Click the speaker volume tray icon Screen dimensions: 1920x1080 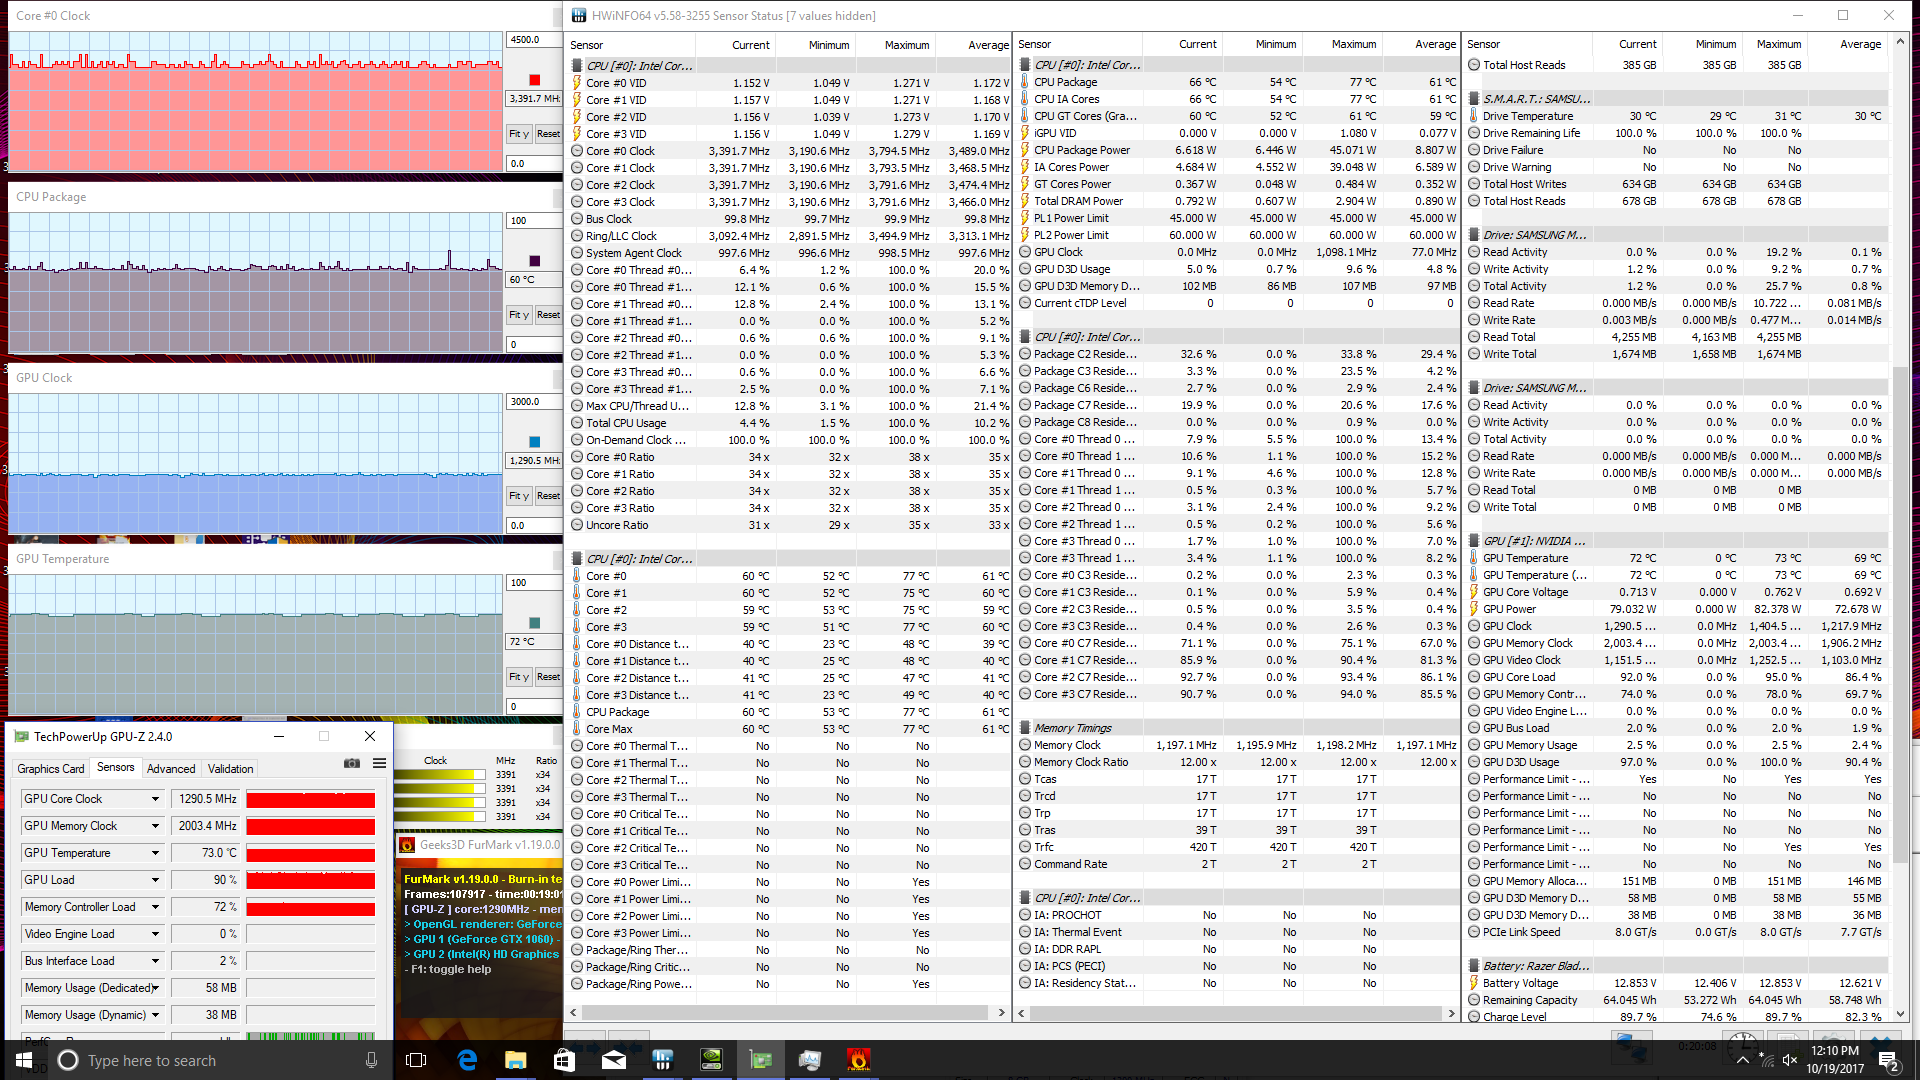[x=1790, y=1060]
